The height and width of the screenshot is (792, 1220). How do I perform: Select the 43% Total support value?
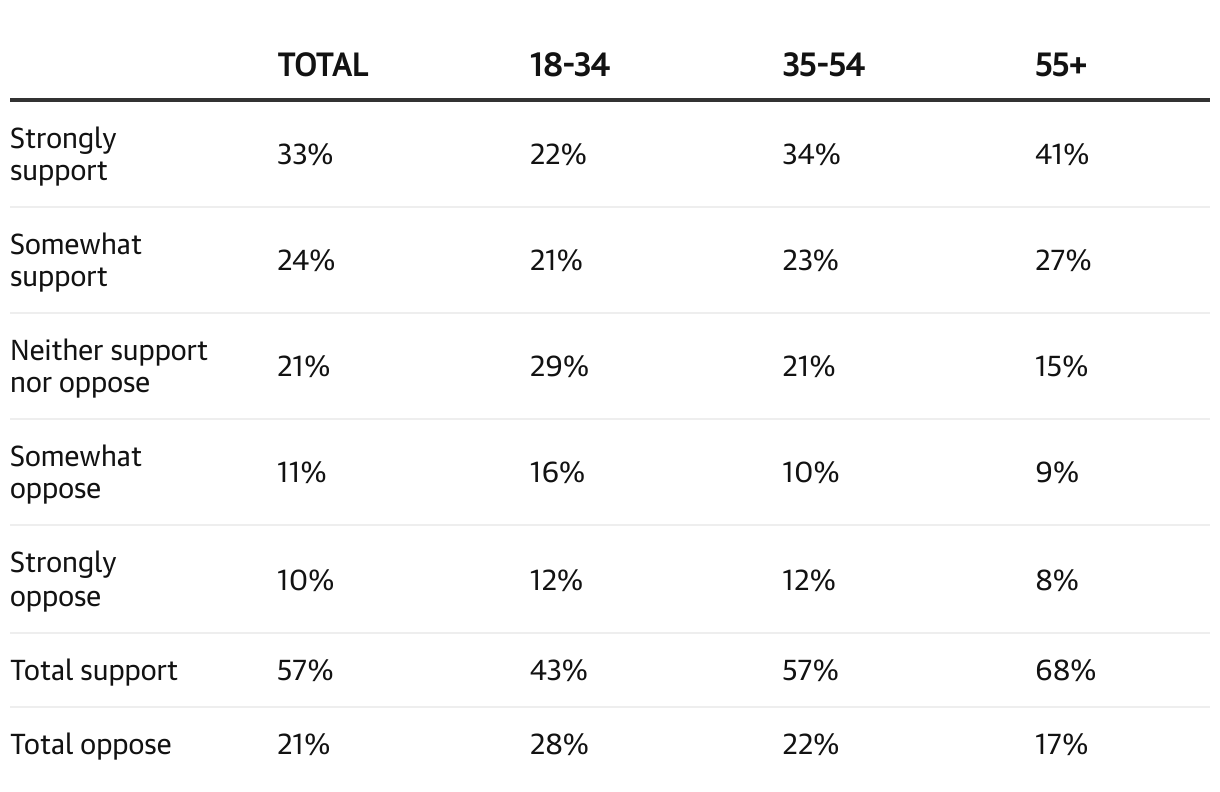coord(558,670)
